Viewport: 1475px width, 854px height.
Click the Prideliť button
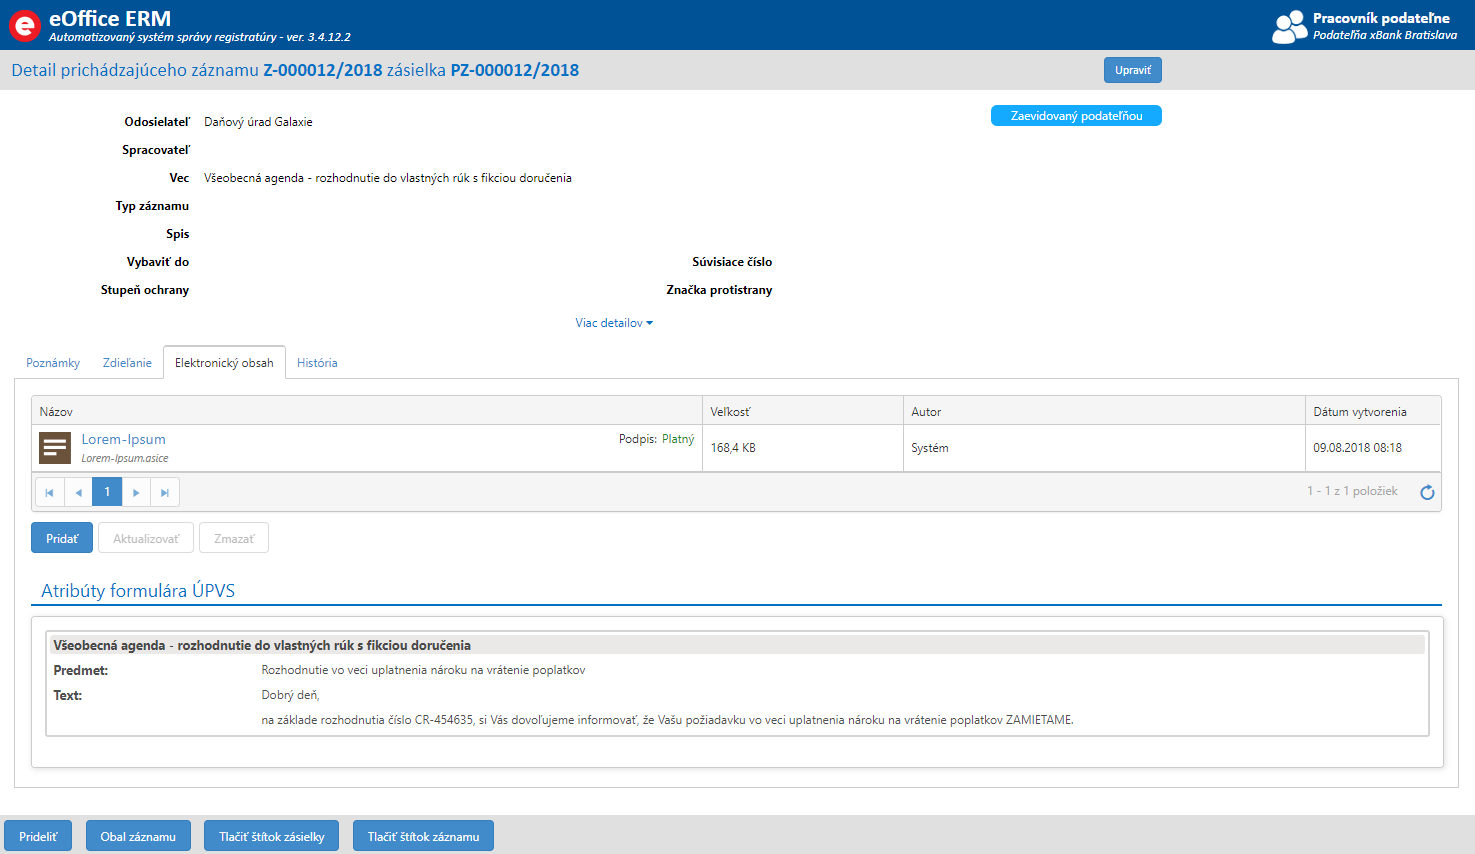pos(38,836)
